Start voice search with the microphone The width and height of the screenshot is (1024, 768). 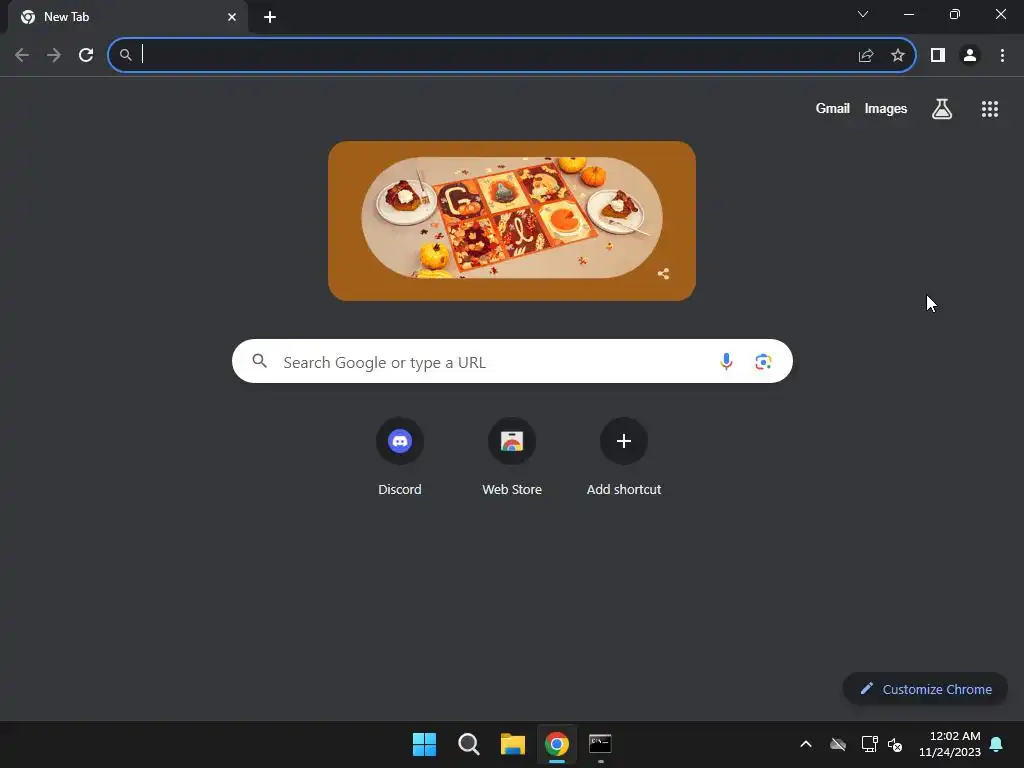click(x=726, y=361)
